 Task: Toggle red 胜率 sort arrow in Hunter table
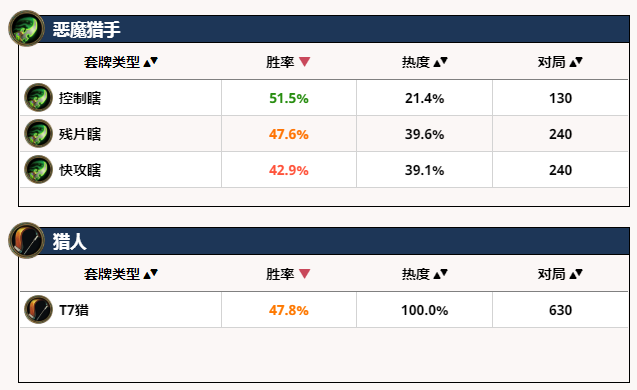[304, 274]
